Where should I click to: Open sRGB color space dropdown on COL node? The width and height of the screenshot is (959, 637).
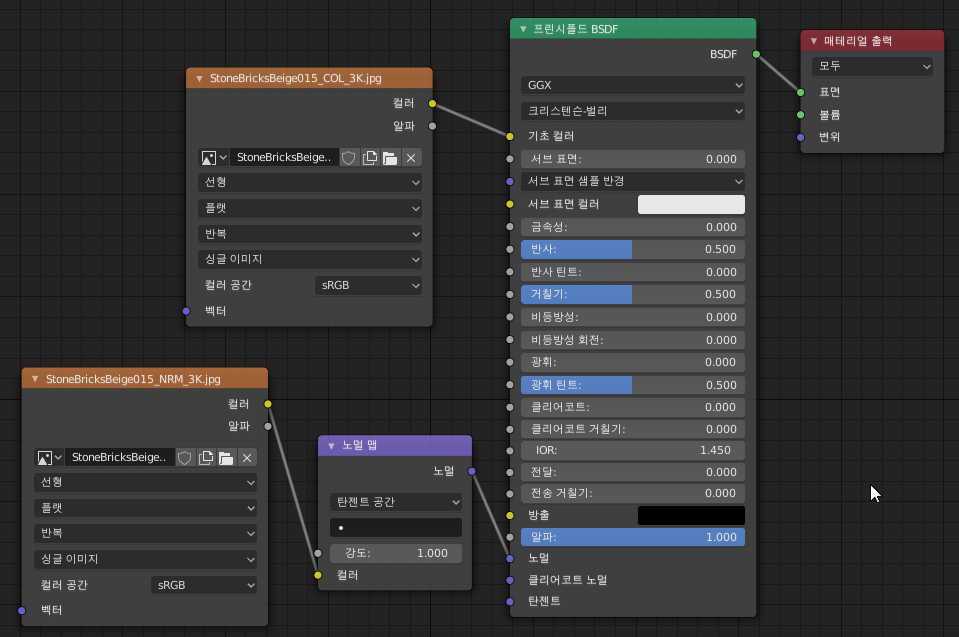point(369,285)
